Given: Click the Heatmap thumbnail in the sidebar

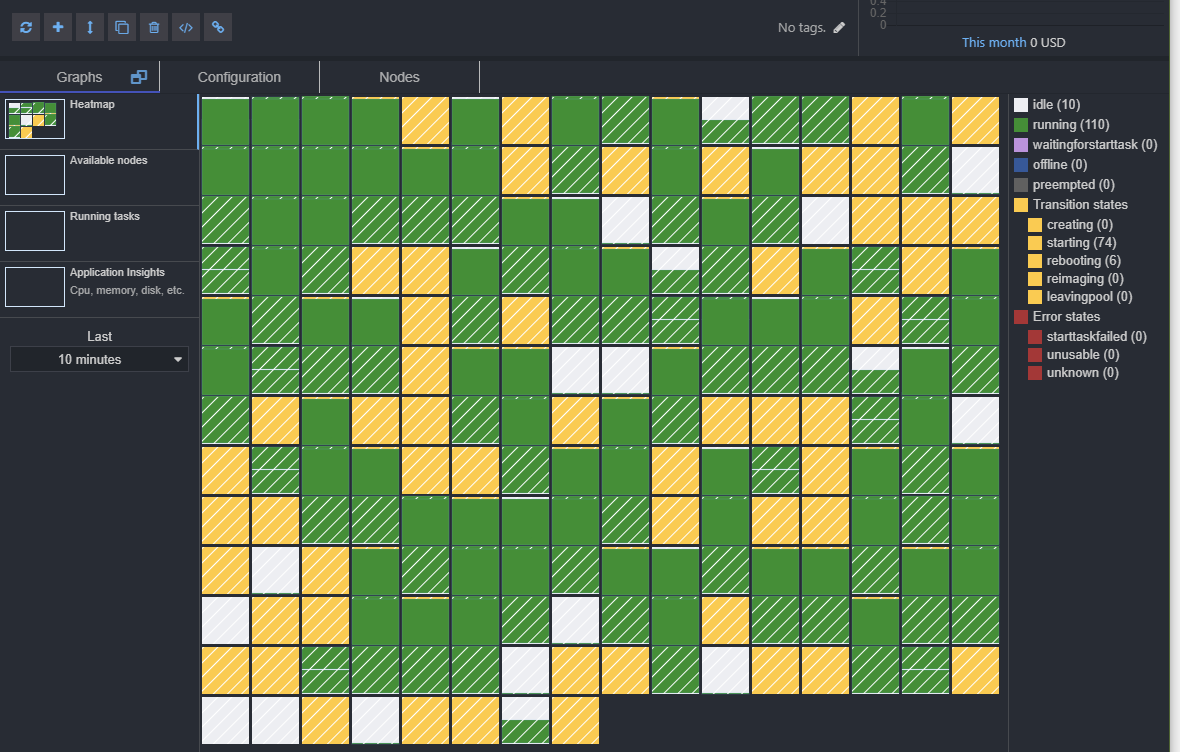Looking at the screenshot, I should click(35, 119).
